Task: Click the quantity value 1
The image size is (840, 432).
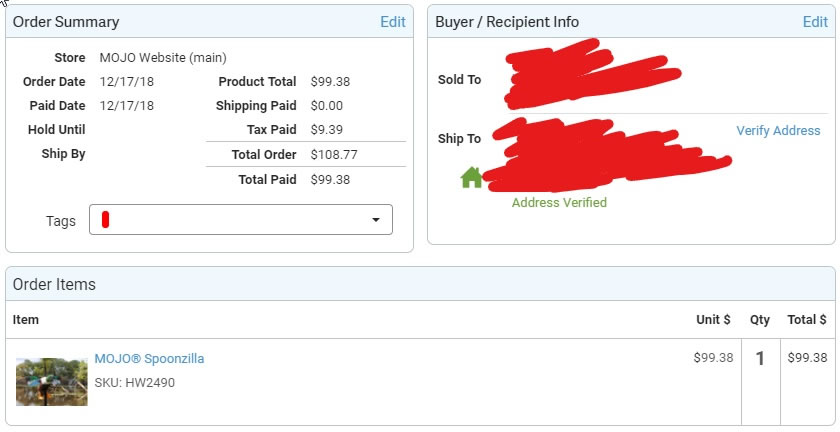Action: coord(760,358)
